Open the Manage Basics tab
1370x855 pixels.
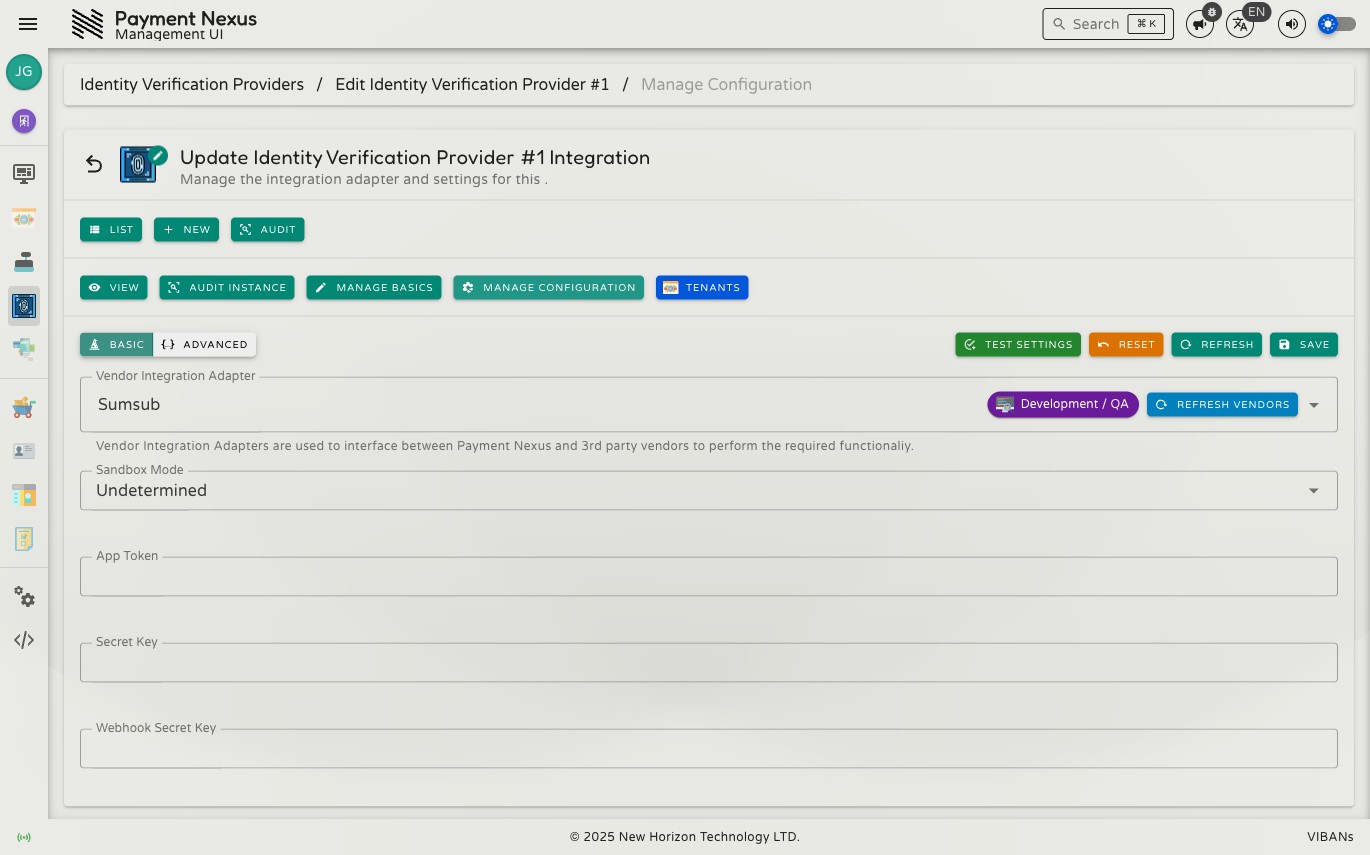click(374, 287)
